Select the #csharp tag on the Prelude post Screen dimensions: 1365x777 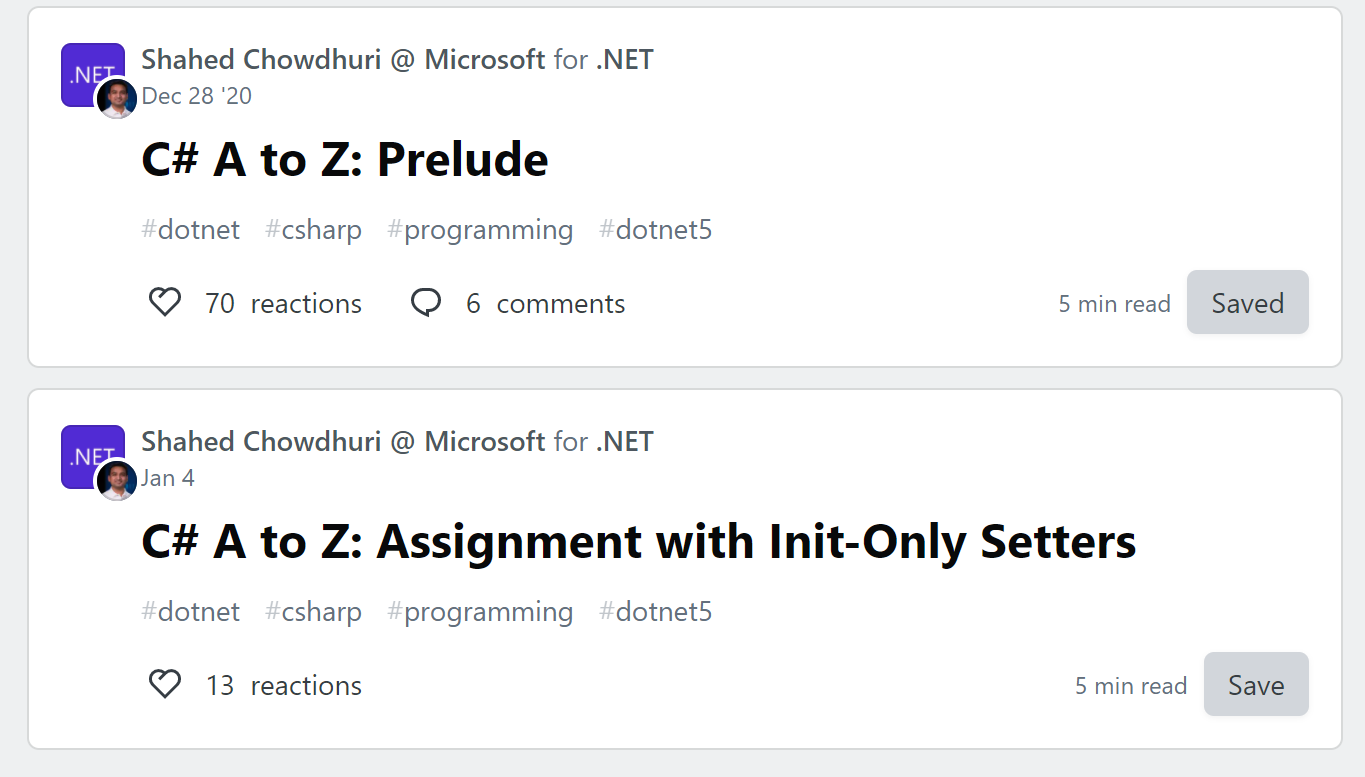(313, 230)
